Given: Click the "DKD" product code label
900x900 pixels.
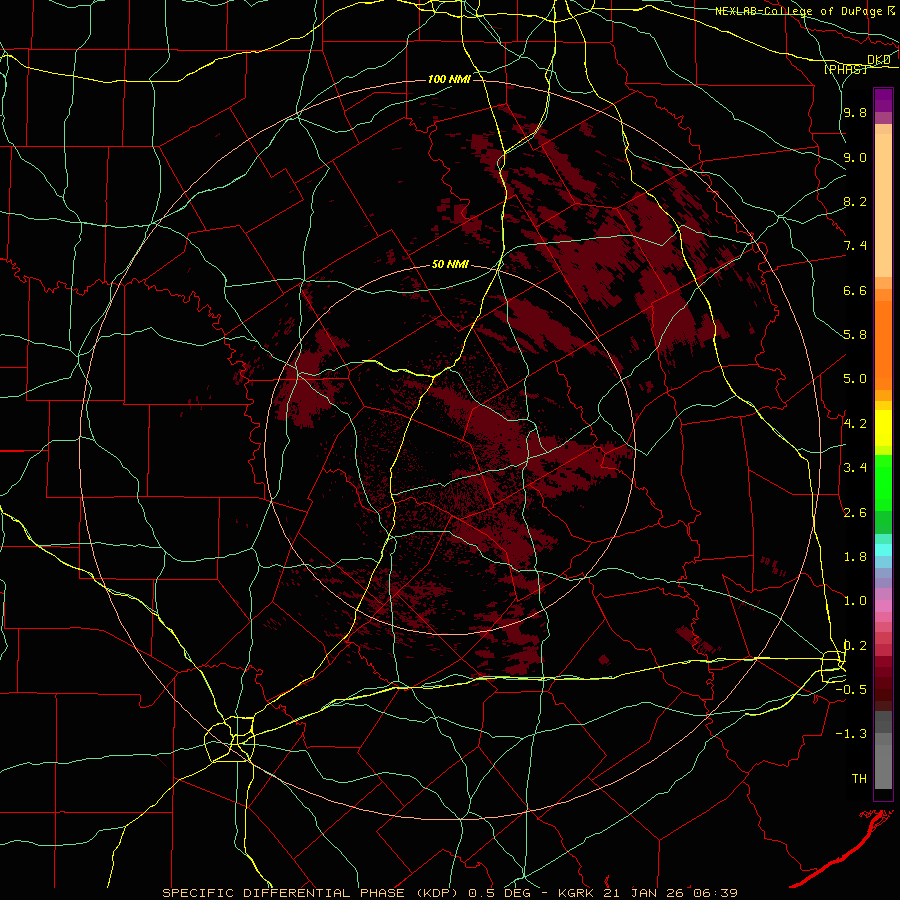Looking at the screenshot, I should click(x=879, y=60).
